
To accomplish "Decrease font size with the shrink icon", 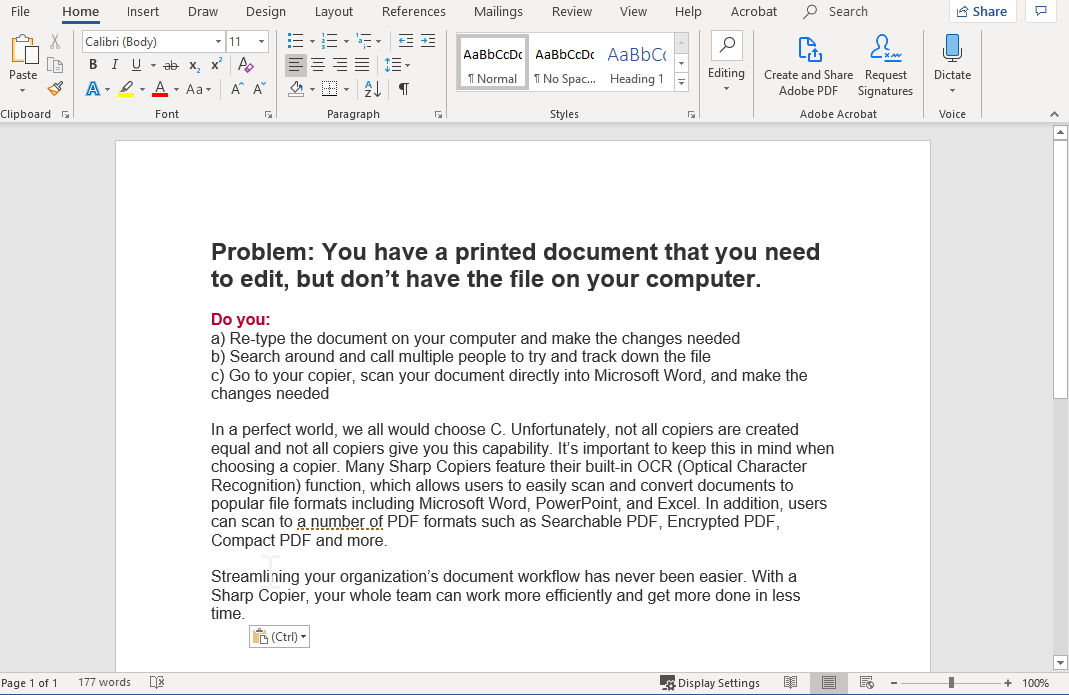I will pyautogui.click(x=259, y=89).
